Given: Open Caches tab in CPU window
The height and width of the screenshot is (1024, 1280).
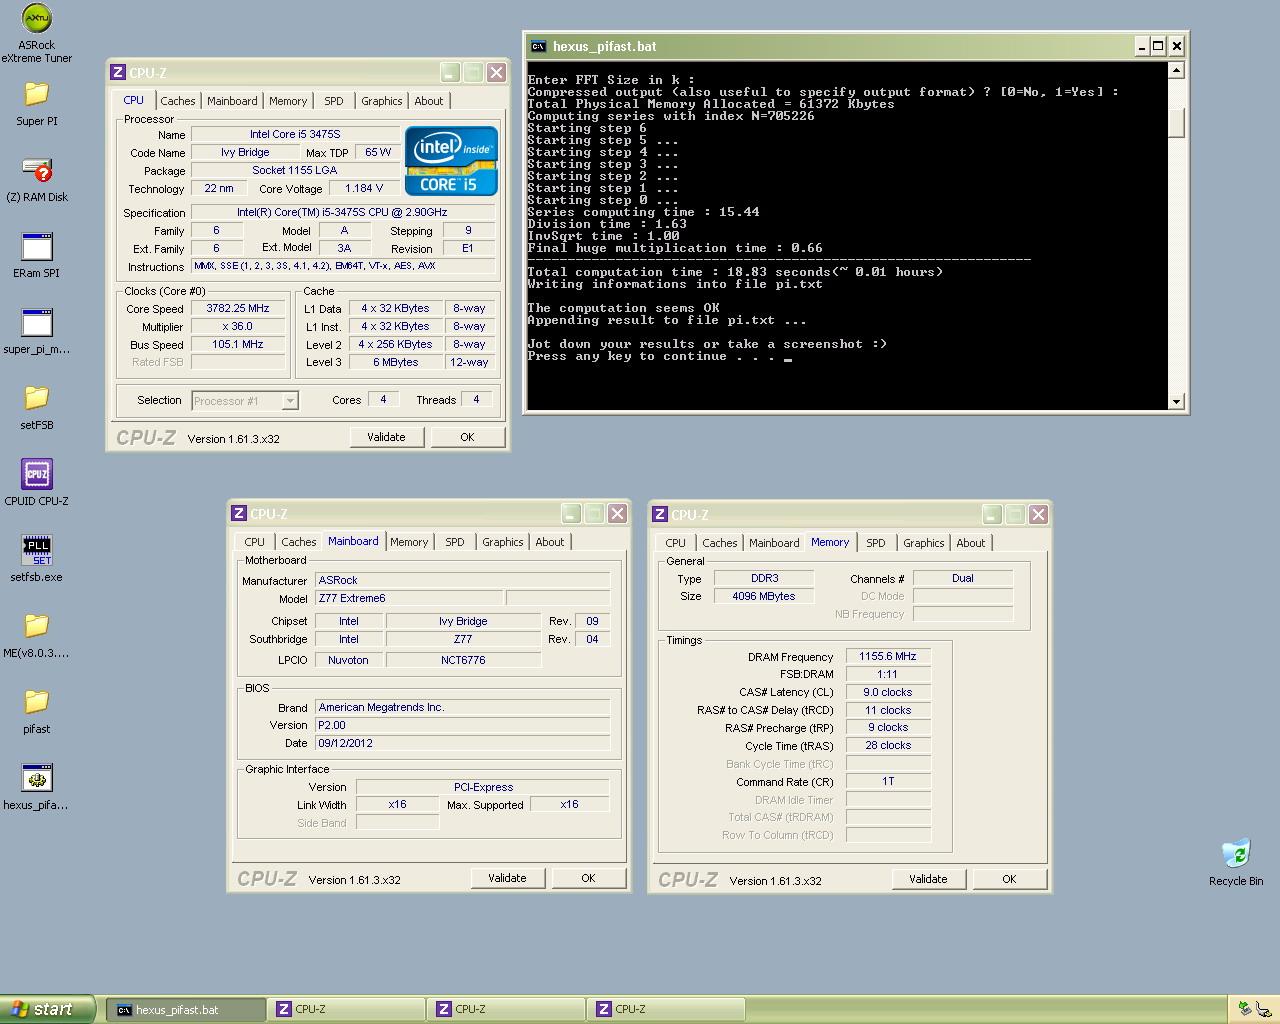Looking at the screenshot, I should click(177, 101).
